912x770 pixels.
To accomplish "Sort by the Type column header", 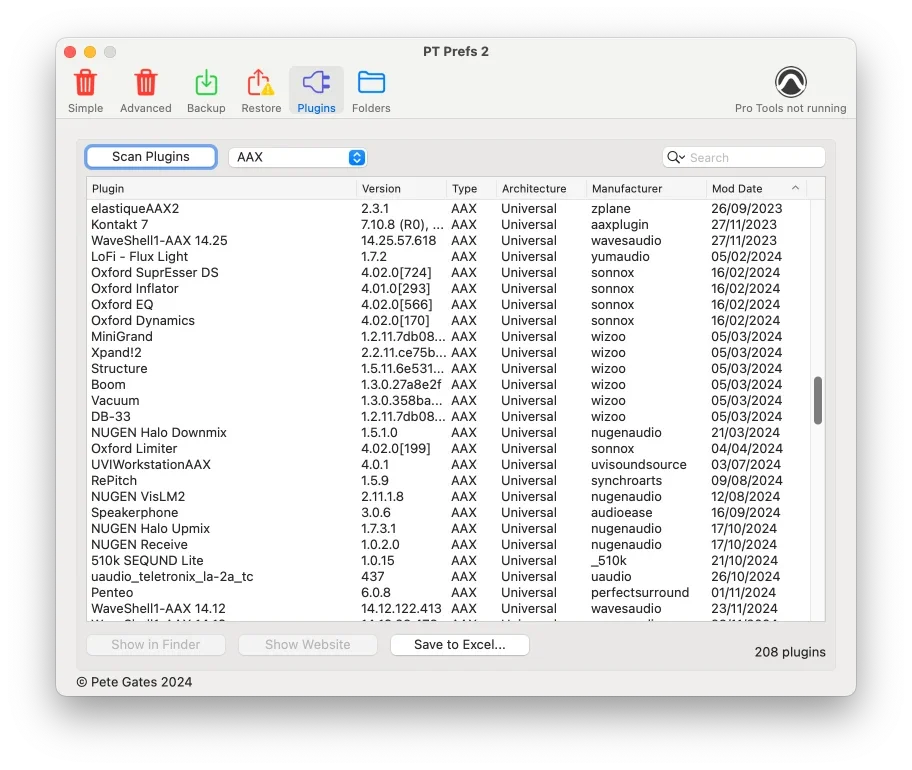I will pyautogui.click(x=471, y=188).
